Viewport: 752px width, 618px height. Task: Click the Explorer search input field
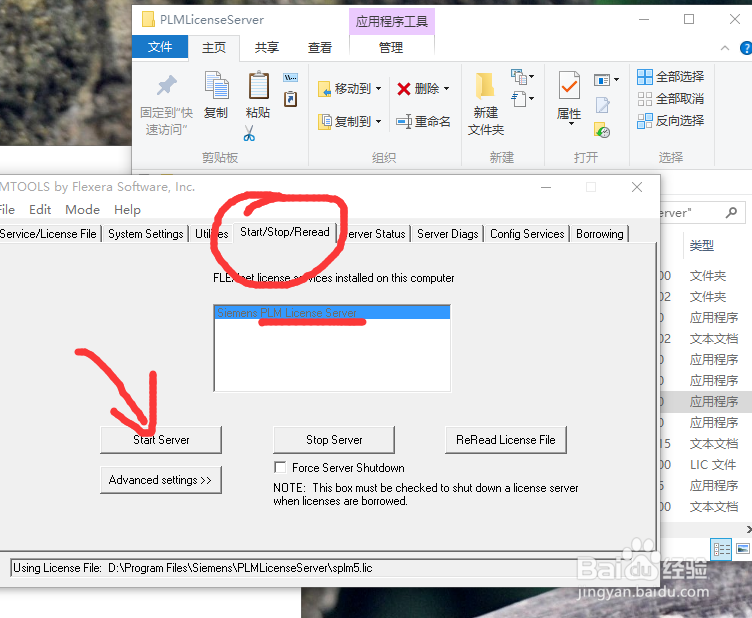click(691, 212)
